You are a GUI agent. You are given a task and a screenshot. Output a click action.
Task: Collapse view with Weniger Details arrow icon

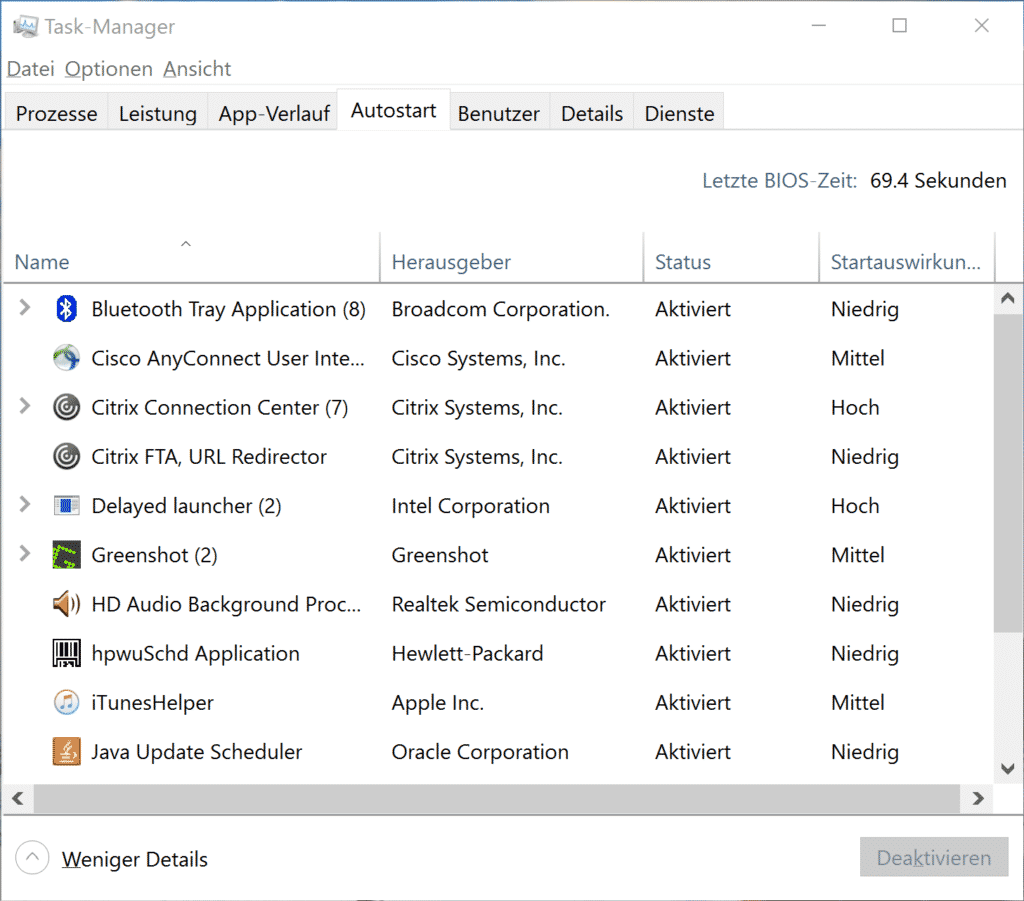(x=32, y=857)
